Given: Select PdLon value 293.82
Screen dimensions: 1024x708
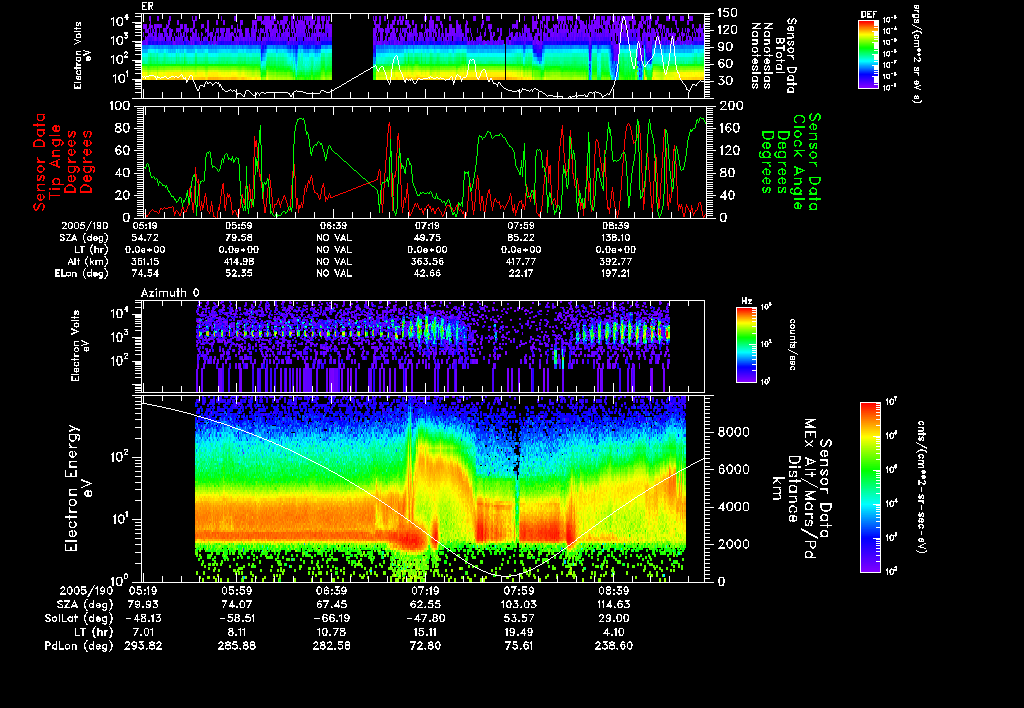Looking at the screenshot, I should [x=144, y=645].
